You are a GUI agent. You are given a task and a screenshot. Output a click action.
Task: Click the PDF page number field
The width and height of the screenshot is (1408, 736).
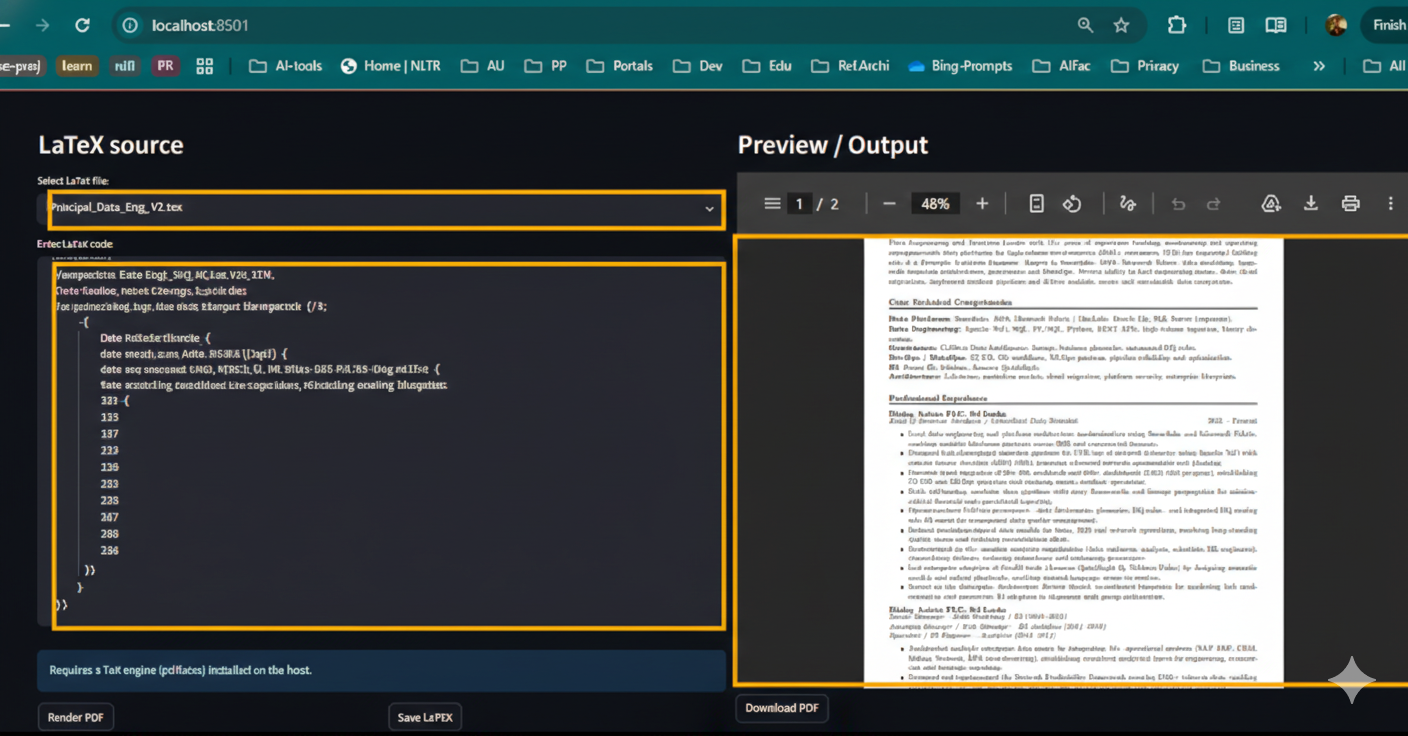(799, 204)
